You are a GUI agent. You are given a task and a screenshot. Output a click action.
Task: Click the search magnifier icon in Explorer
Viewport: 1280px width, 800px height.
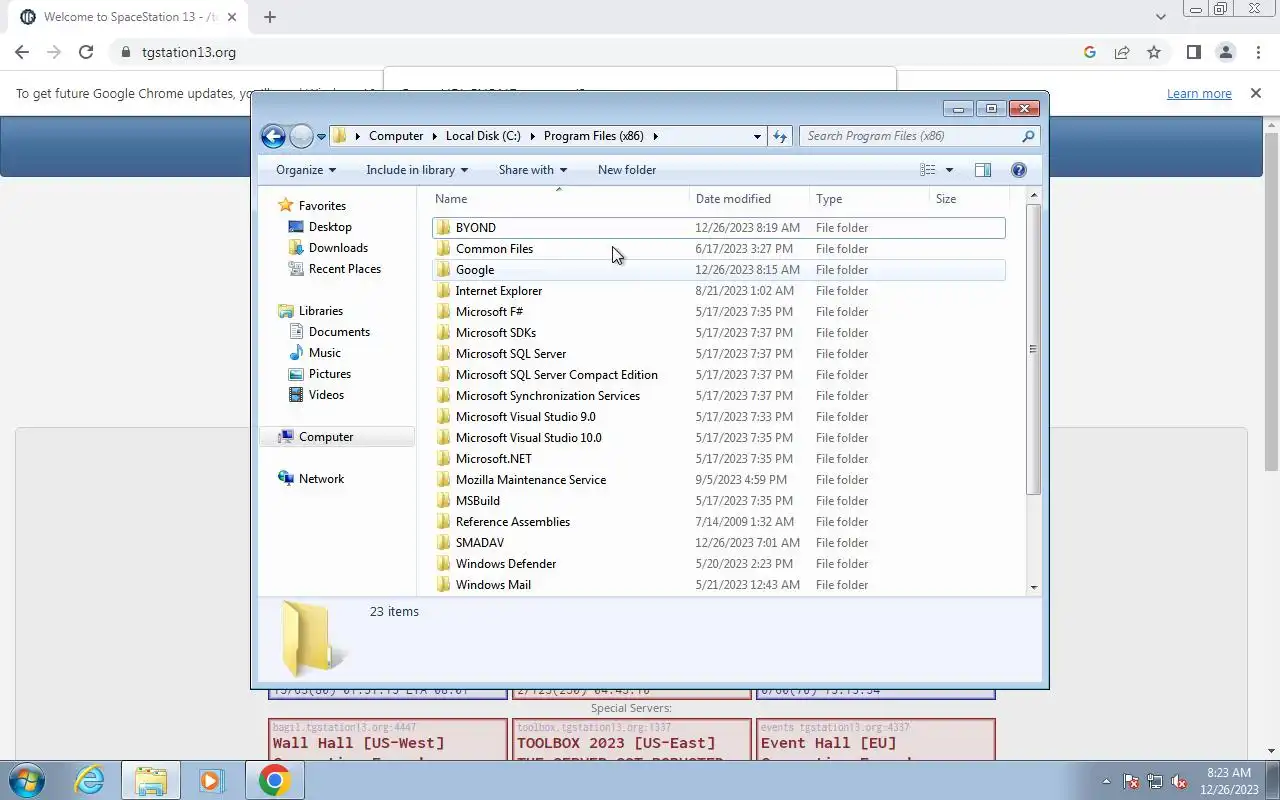point(1028,136)
